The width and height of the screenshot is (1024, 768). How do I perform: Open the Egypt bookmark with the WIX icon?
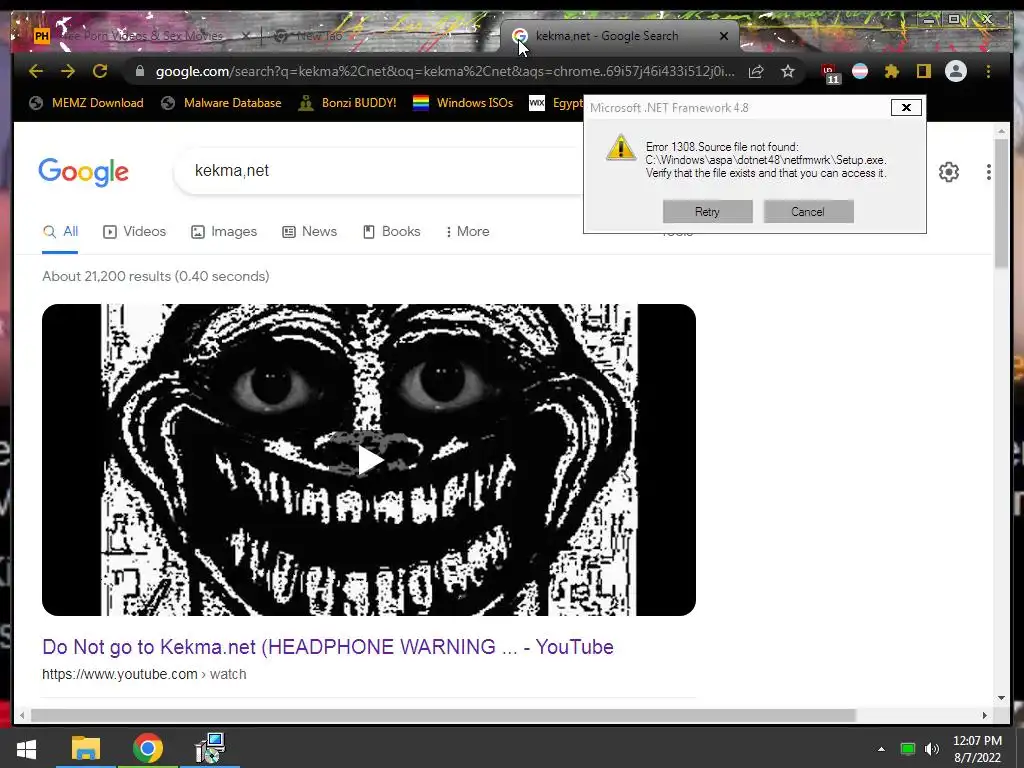pyautogui.click(x=556, y=103)
